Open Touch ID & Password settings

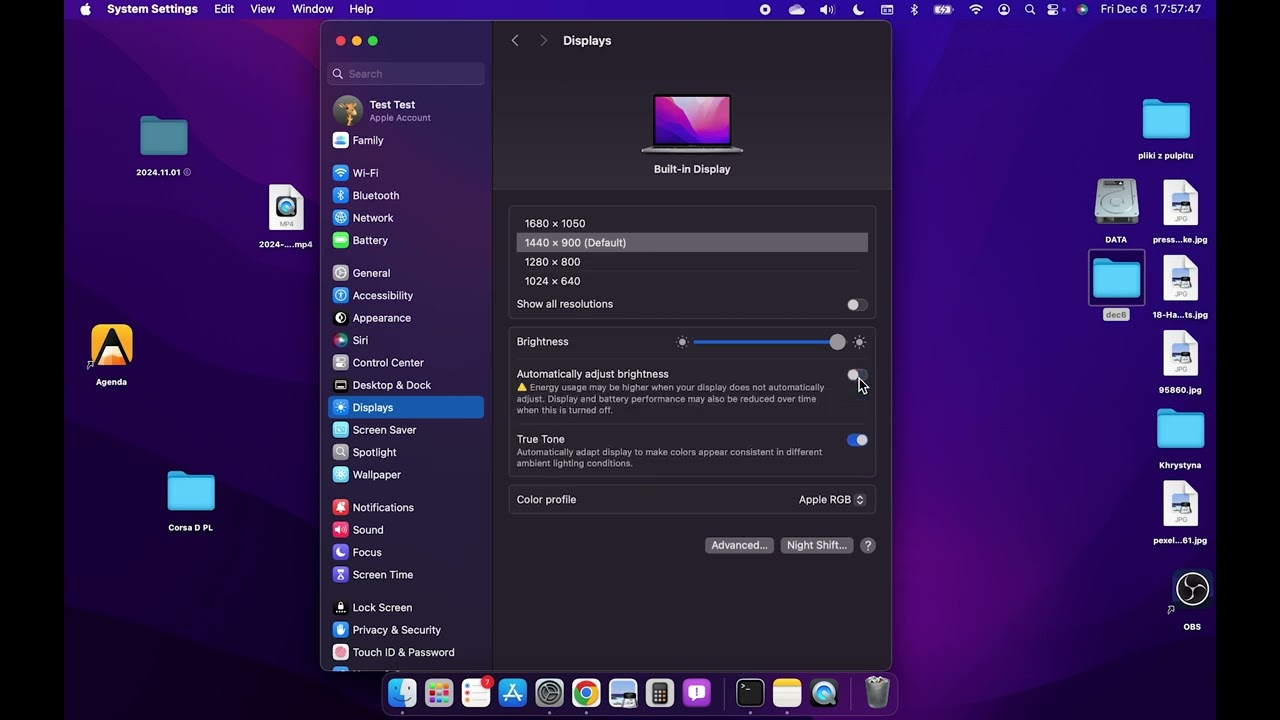click(x=406, y=653)
